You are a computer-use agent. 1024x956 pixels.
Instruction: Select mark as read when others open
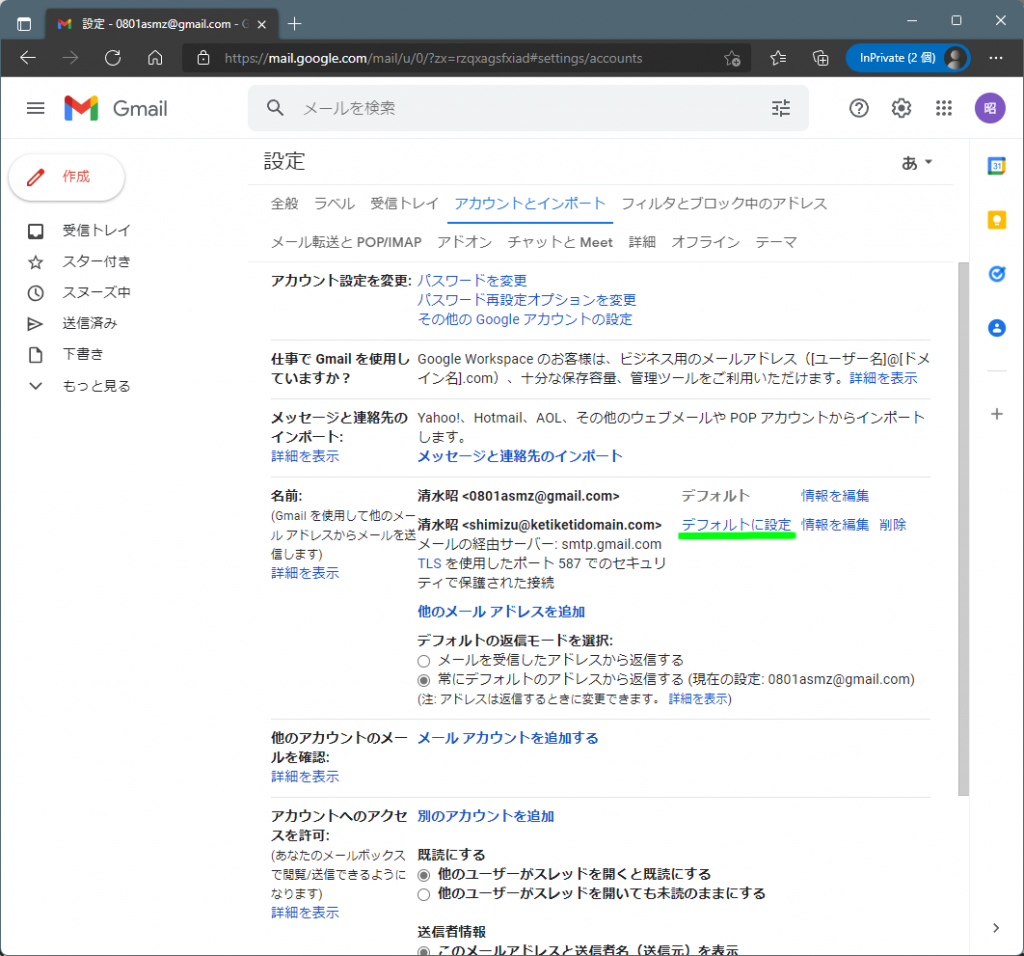[424, 875]
